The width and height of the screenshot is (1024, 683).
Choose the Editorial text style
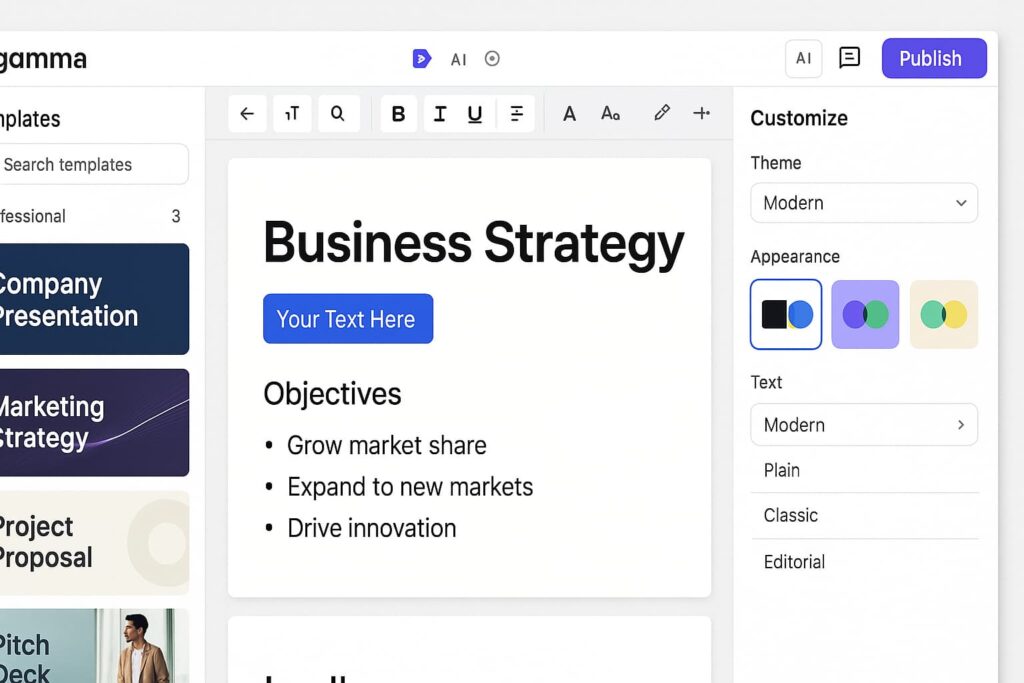coord(864,562)
